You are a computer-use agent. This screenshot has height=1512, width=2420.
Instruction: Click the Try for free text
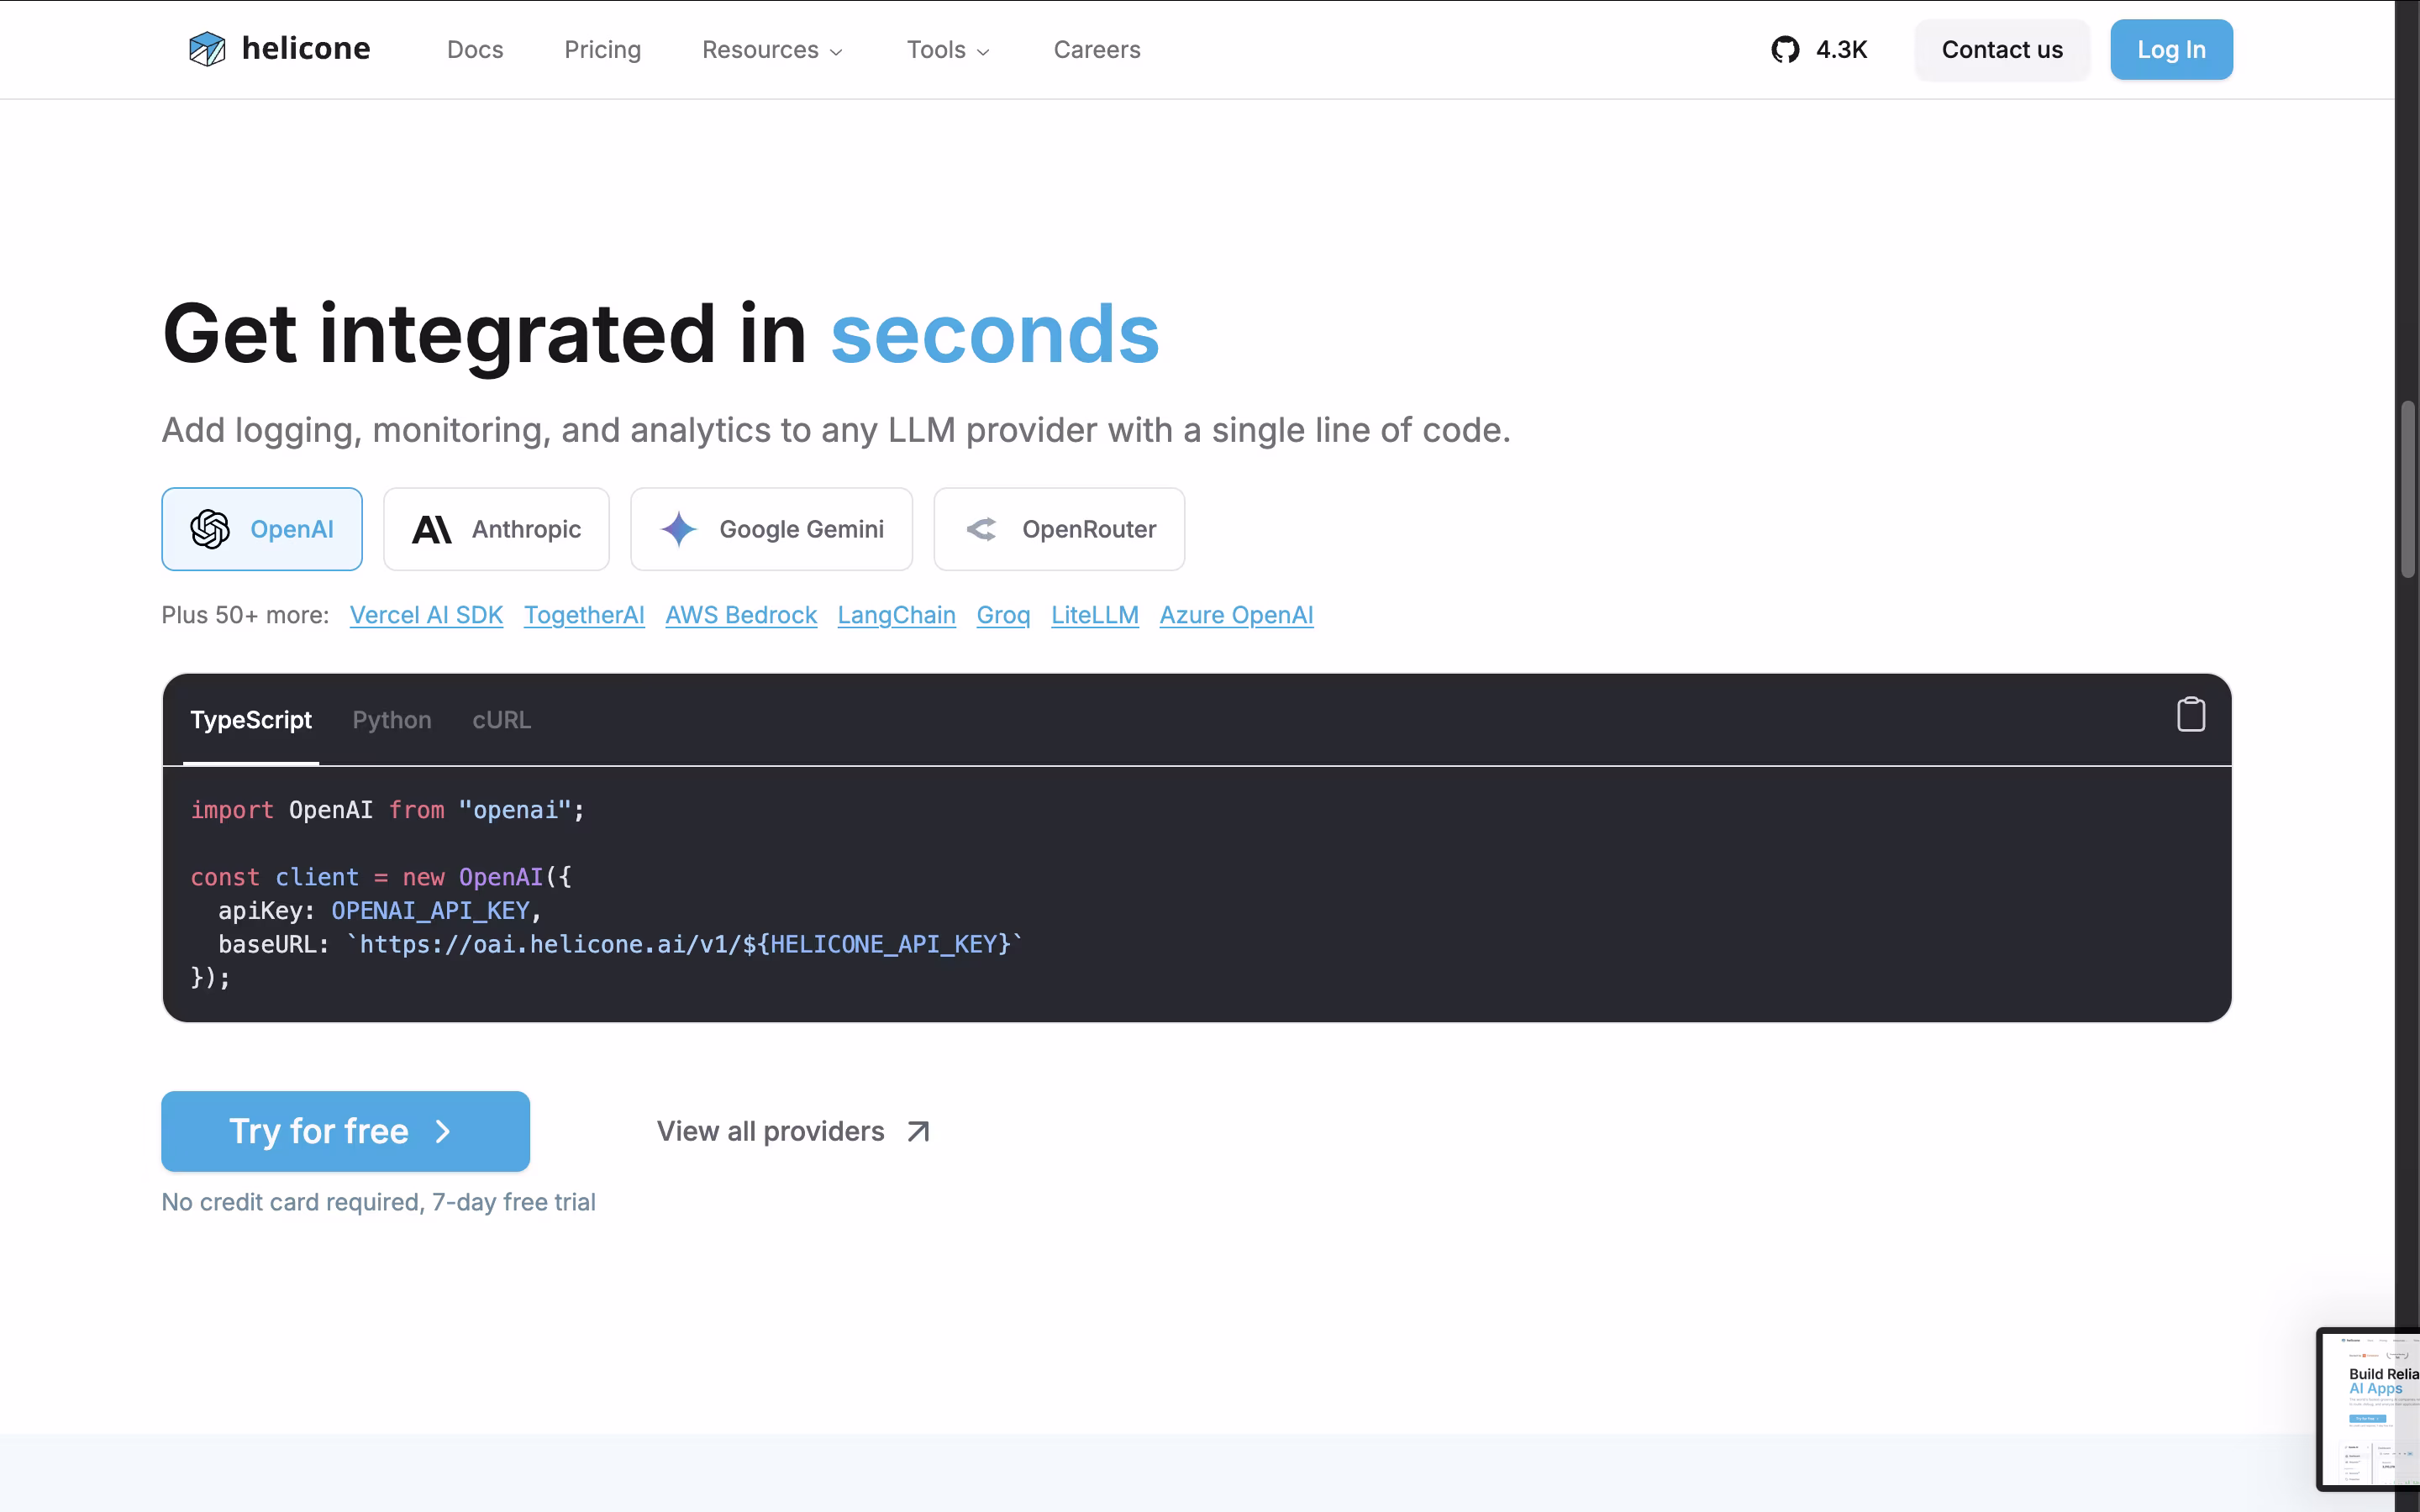(x=319, y=1131)
